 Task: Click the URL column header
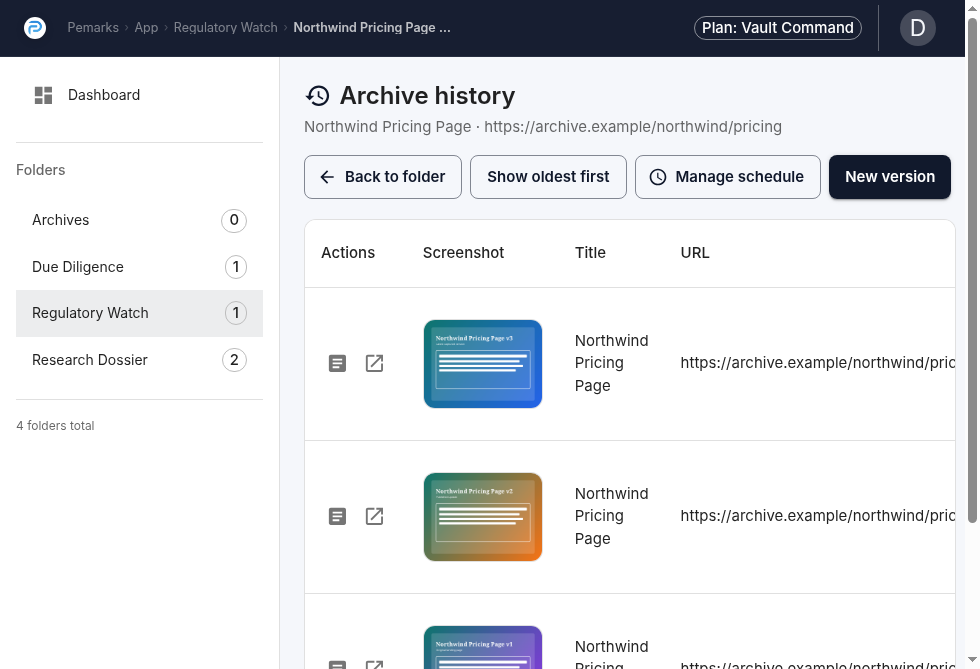695,253
